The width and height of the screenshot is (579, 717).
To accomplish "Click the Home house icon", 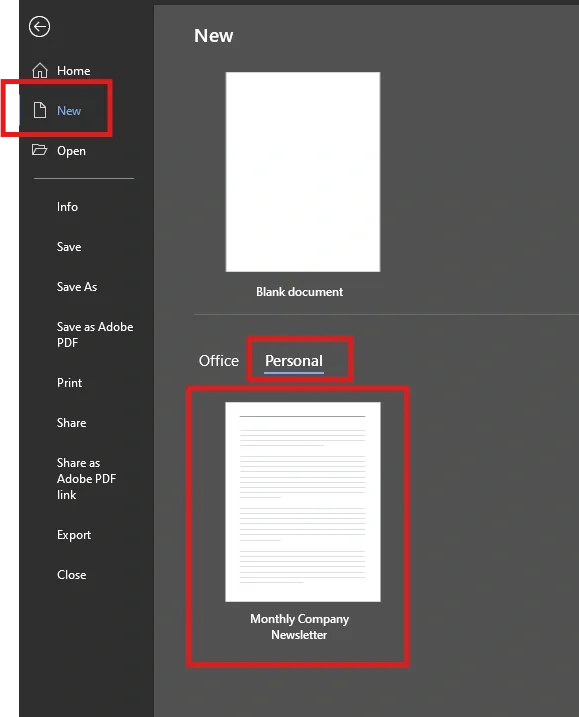I will tap(40, 70).
